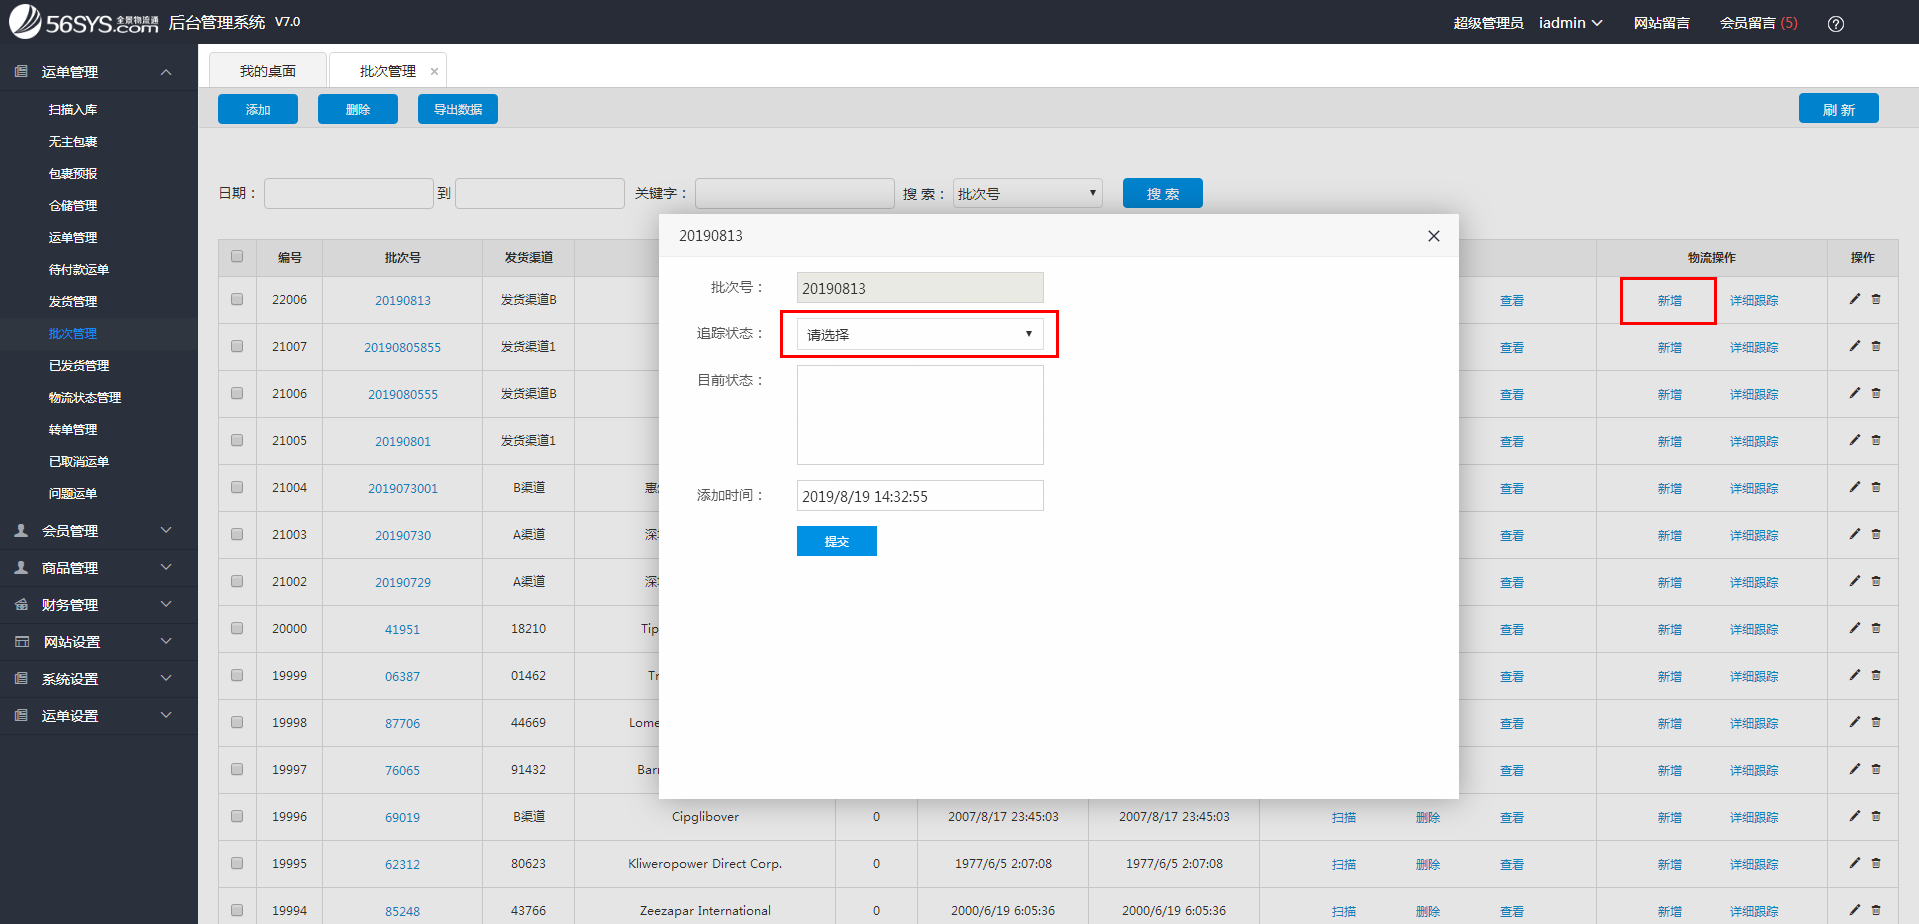This screenshot has height=924, width=1919.
Task: Click the 56SYS logo icon
Action: [x=24, y=21]
